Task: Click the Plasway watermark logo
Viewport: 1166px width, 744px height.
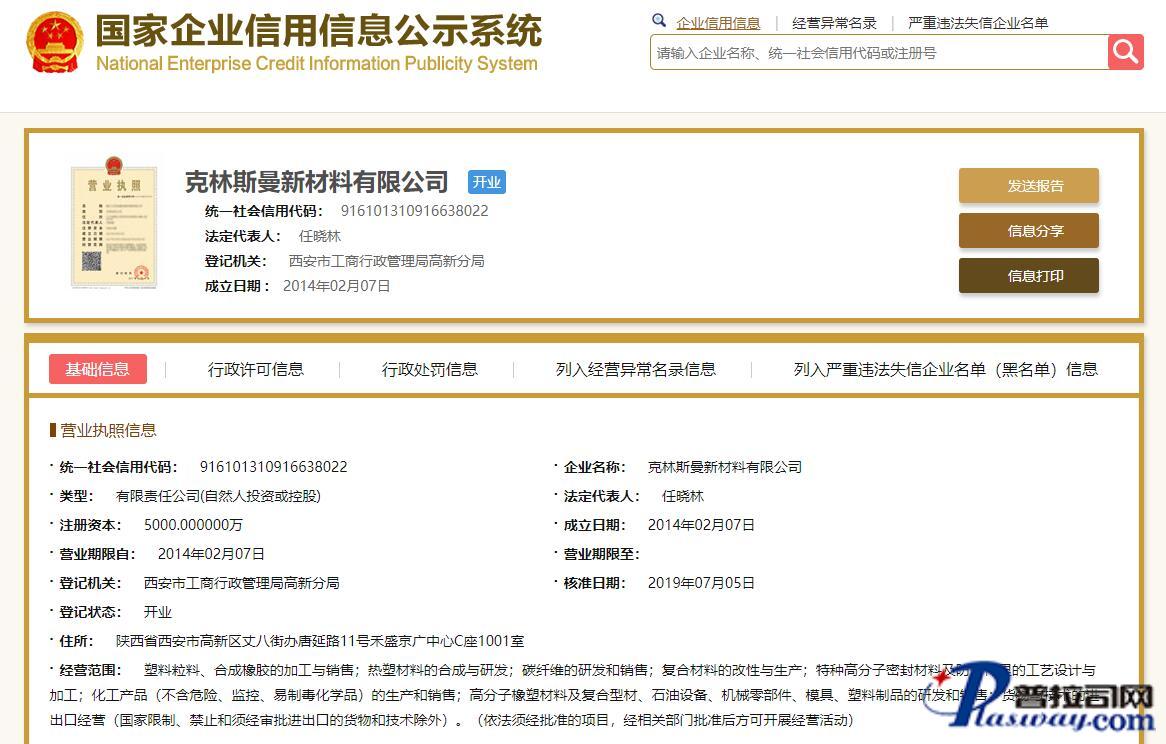Action: [x=1040, y=700]
